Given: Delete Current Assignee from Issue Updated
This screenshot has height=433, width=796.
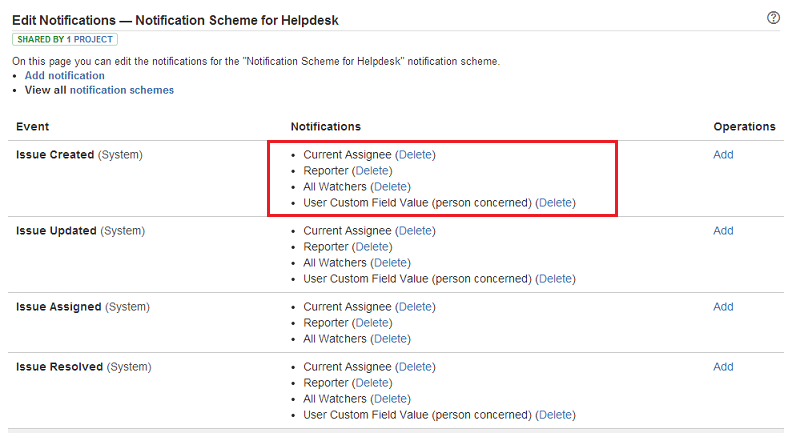Looking at the screenshot, I should [415, 231].
